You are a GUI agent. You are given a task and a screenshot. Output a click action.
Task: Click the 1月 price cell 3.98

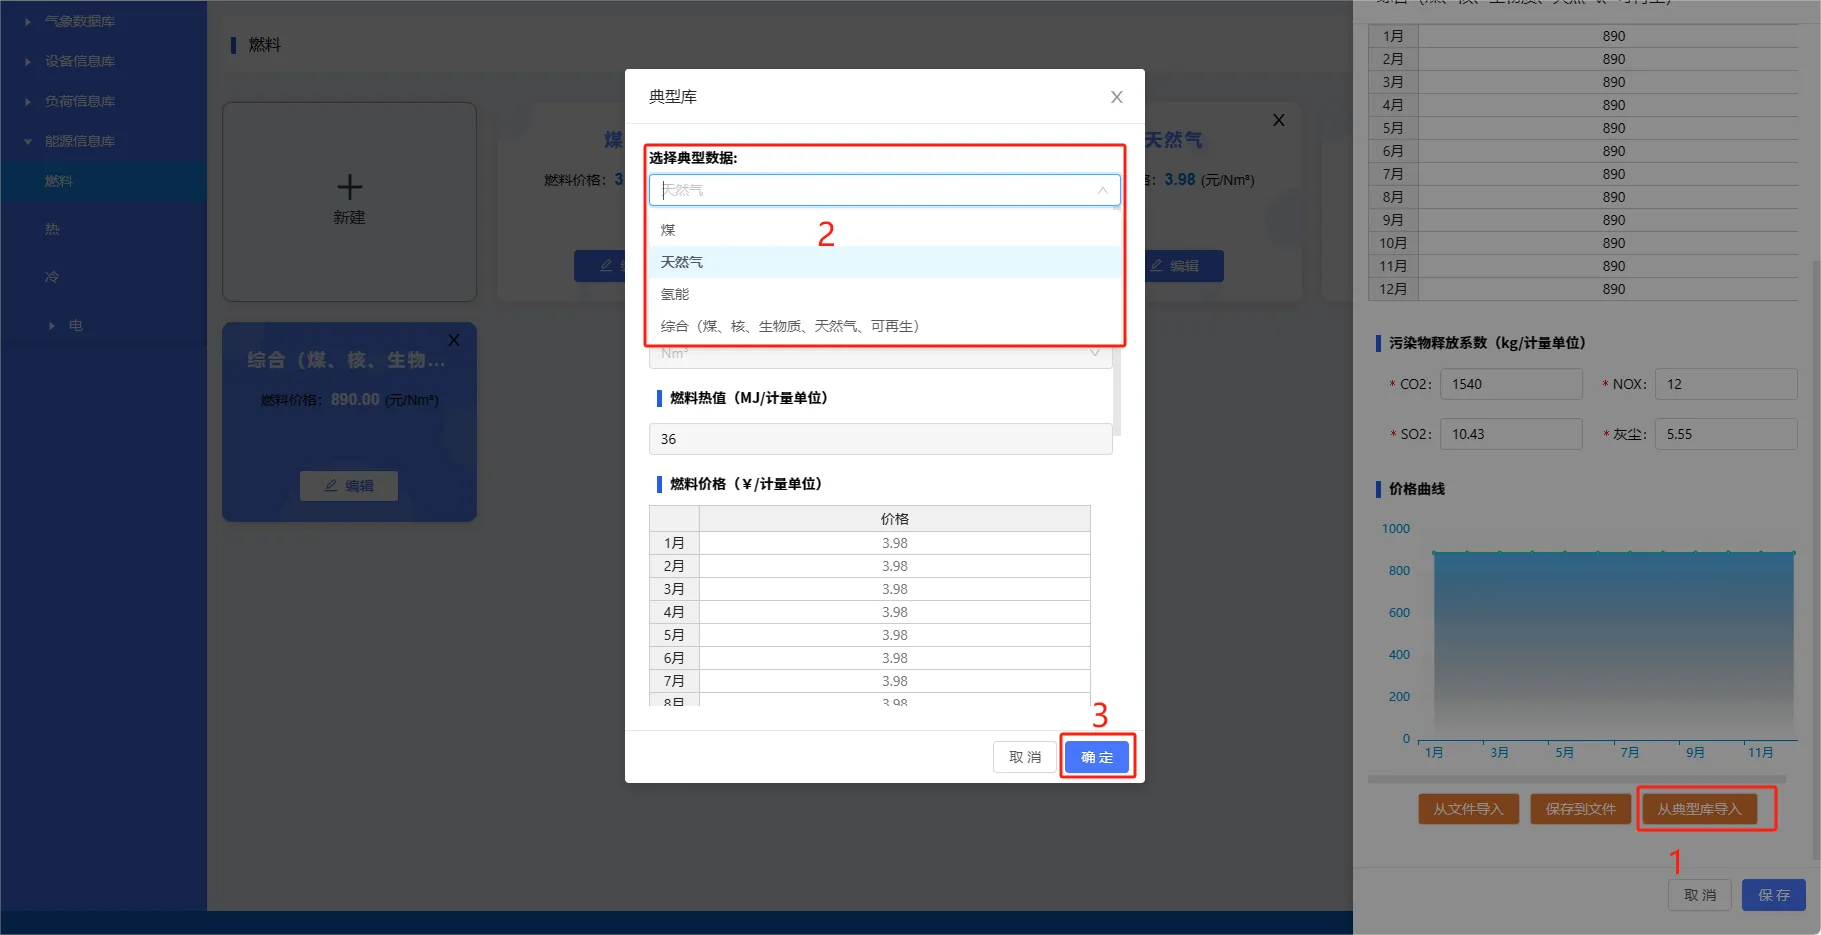point(894,543)
